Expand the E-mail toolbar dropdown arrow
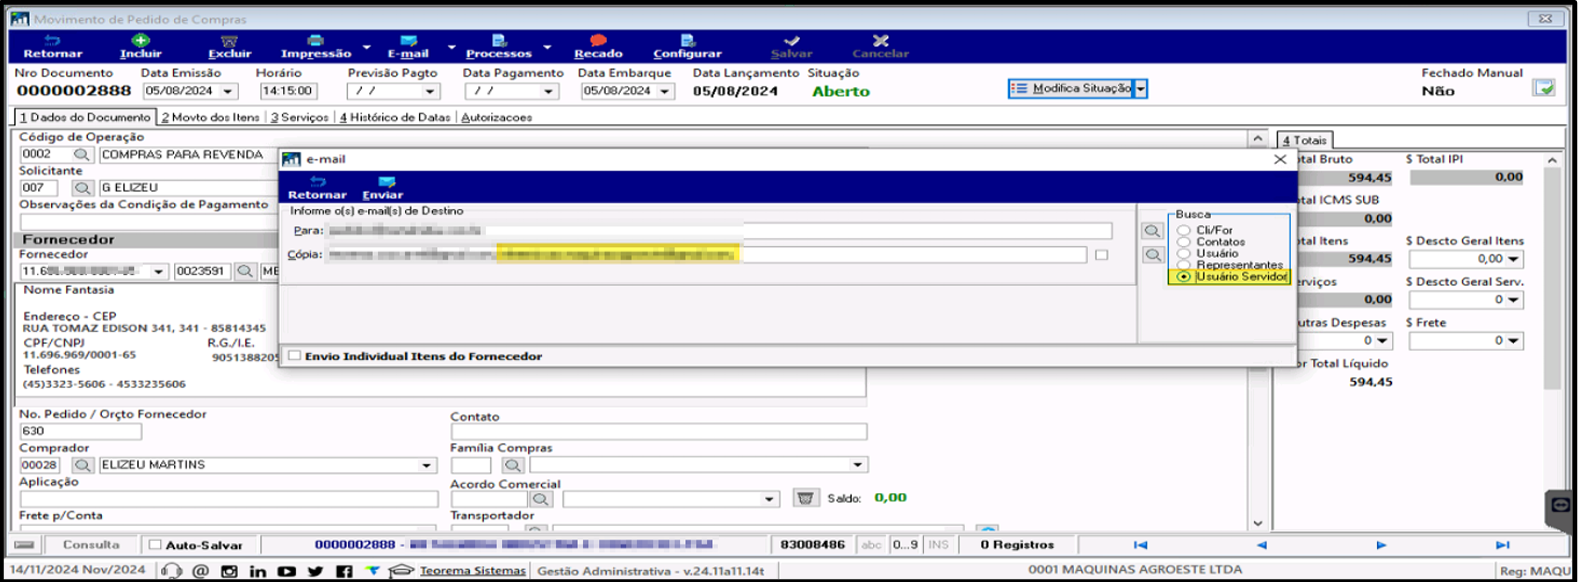 pos(451,47)
